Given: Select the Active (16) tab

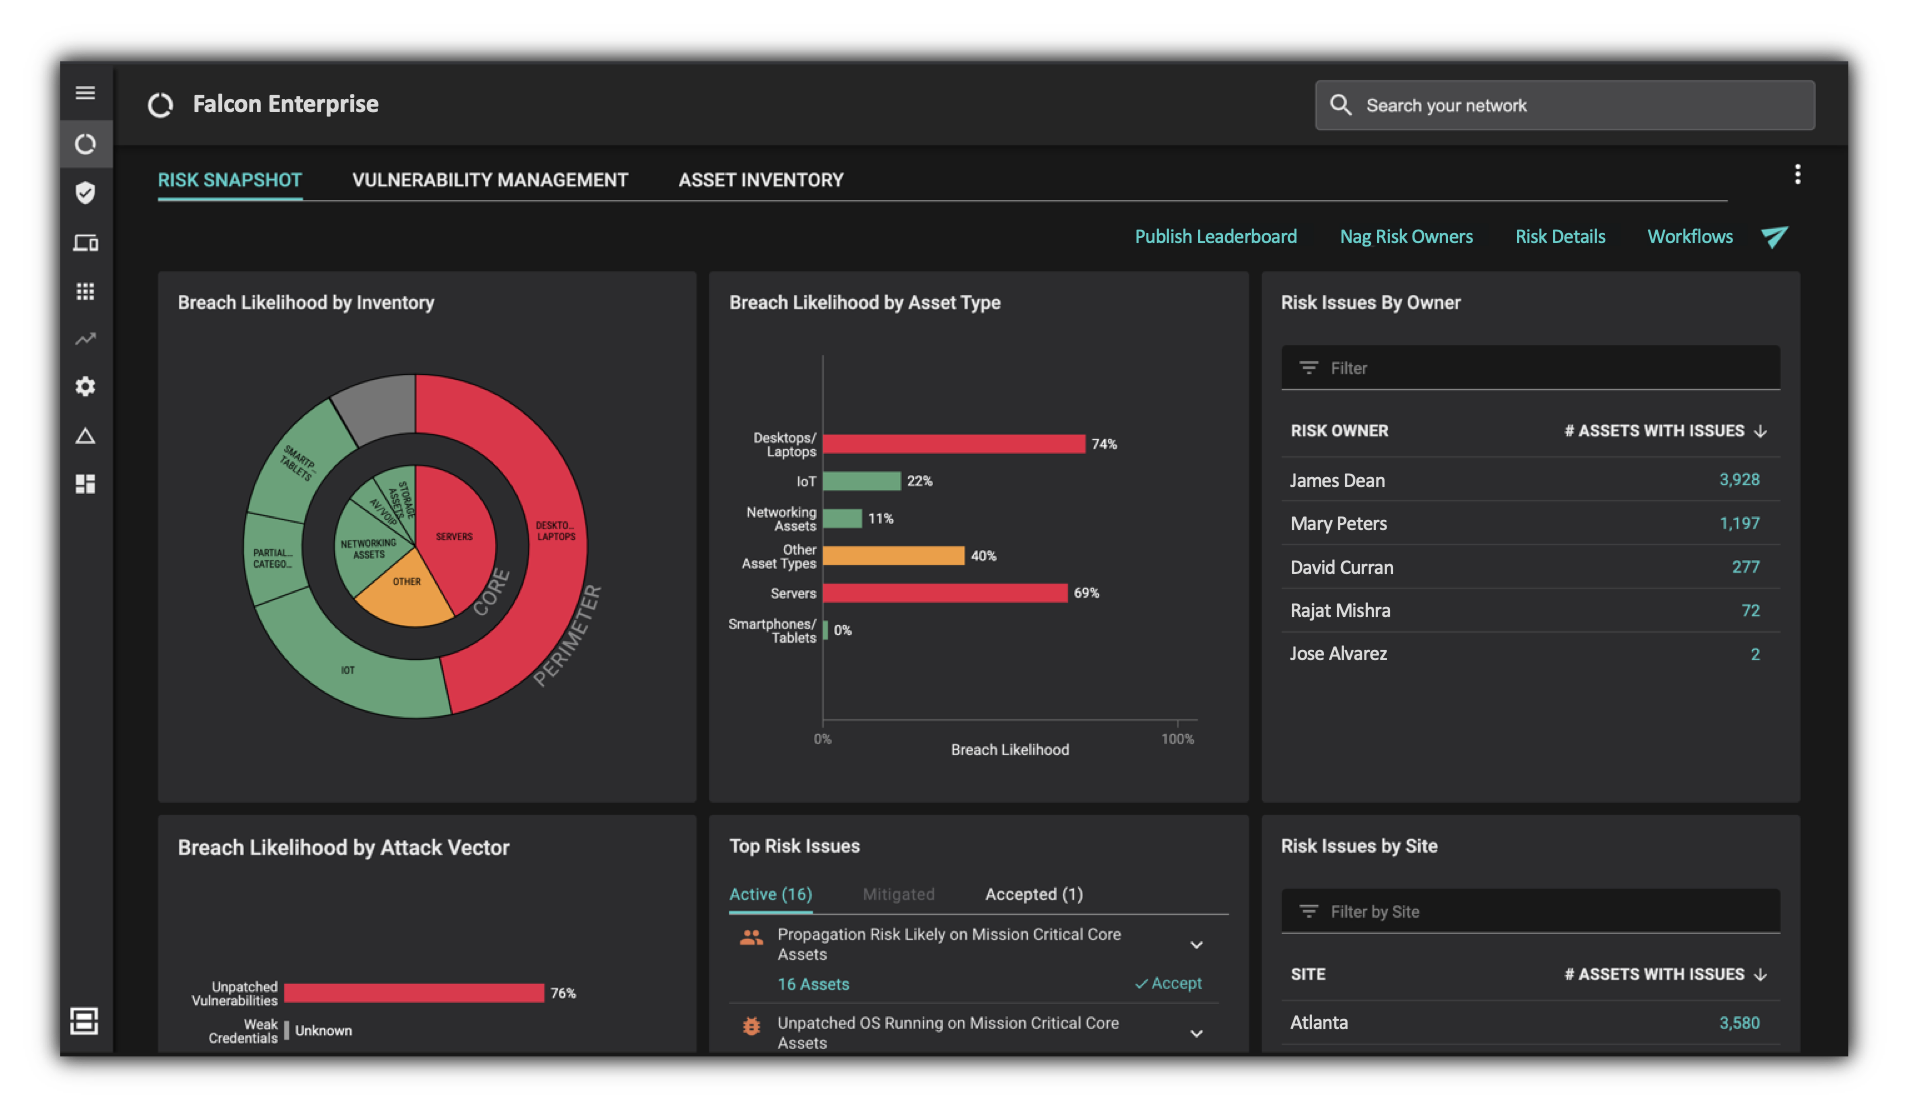Looking at the screenshot, I should pyautogui.click(x=770, y=894).
